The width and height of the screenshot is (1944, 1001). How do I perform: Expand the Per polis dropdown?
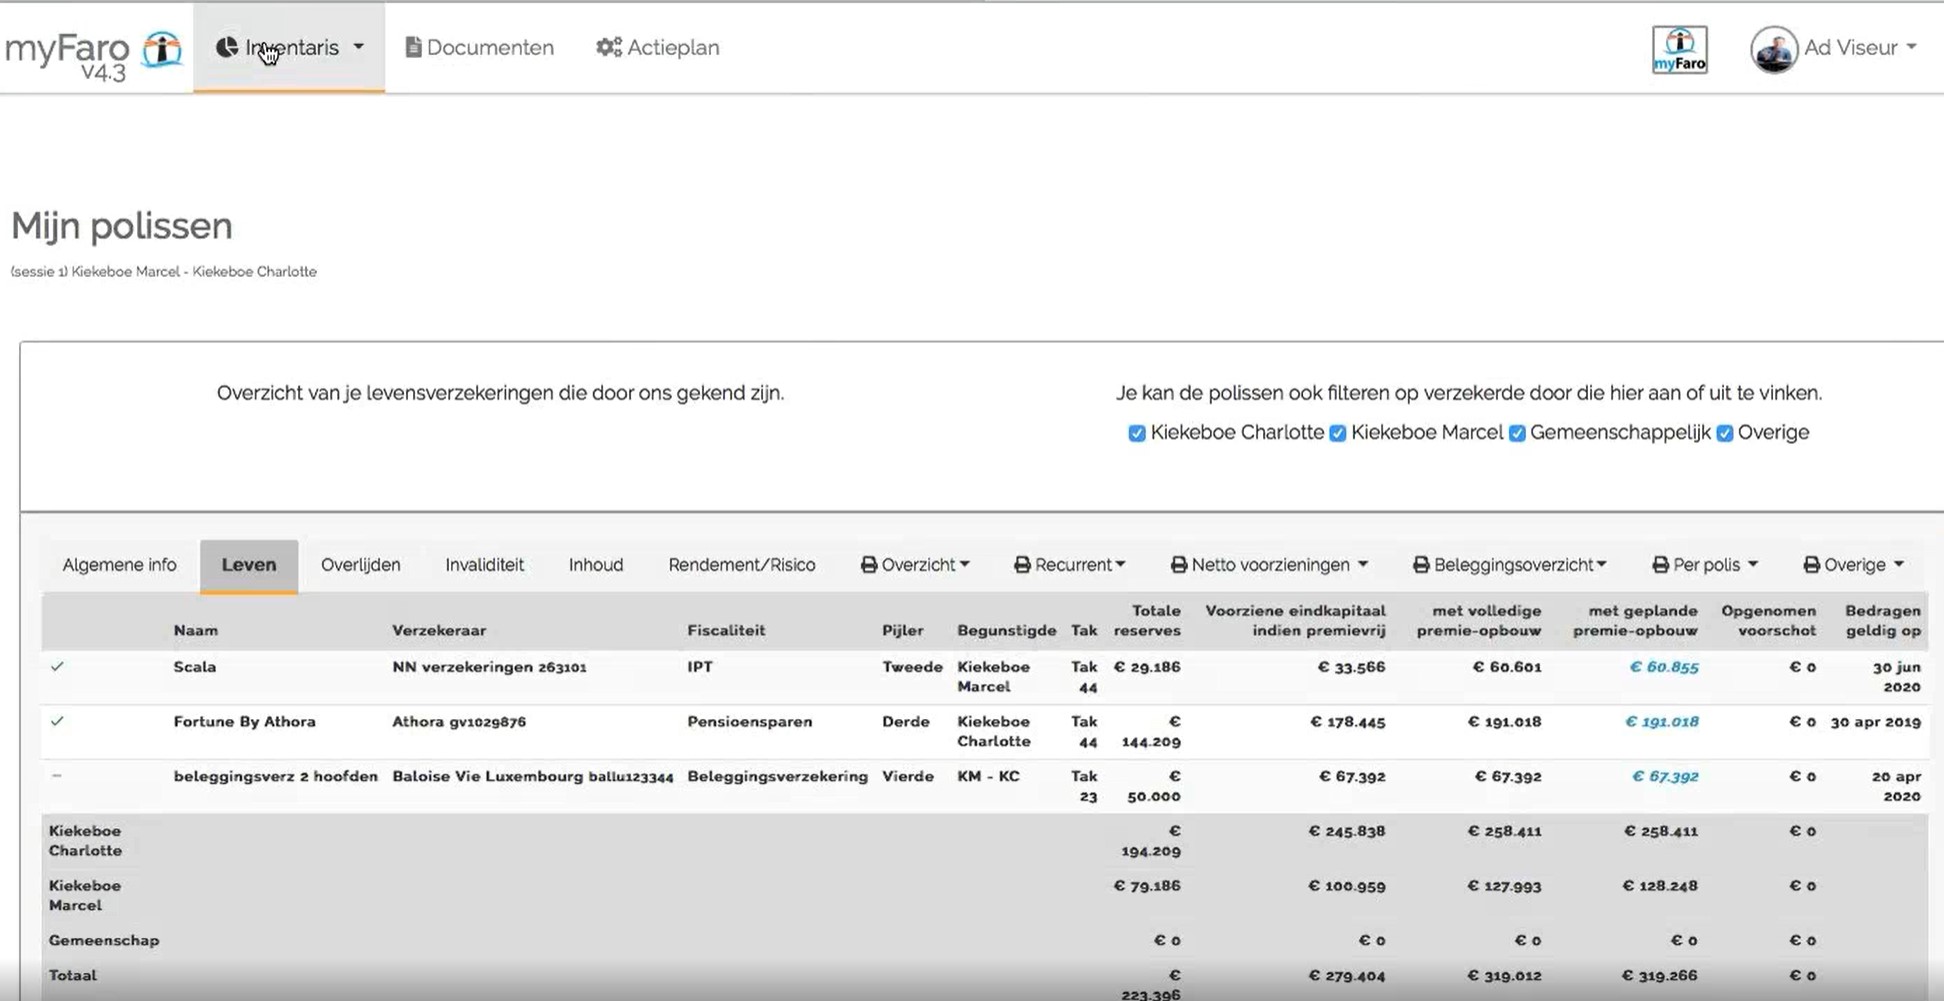click(x=1752, y=565)
